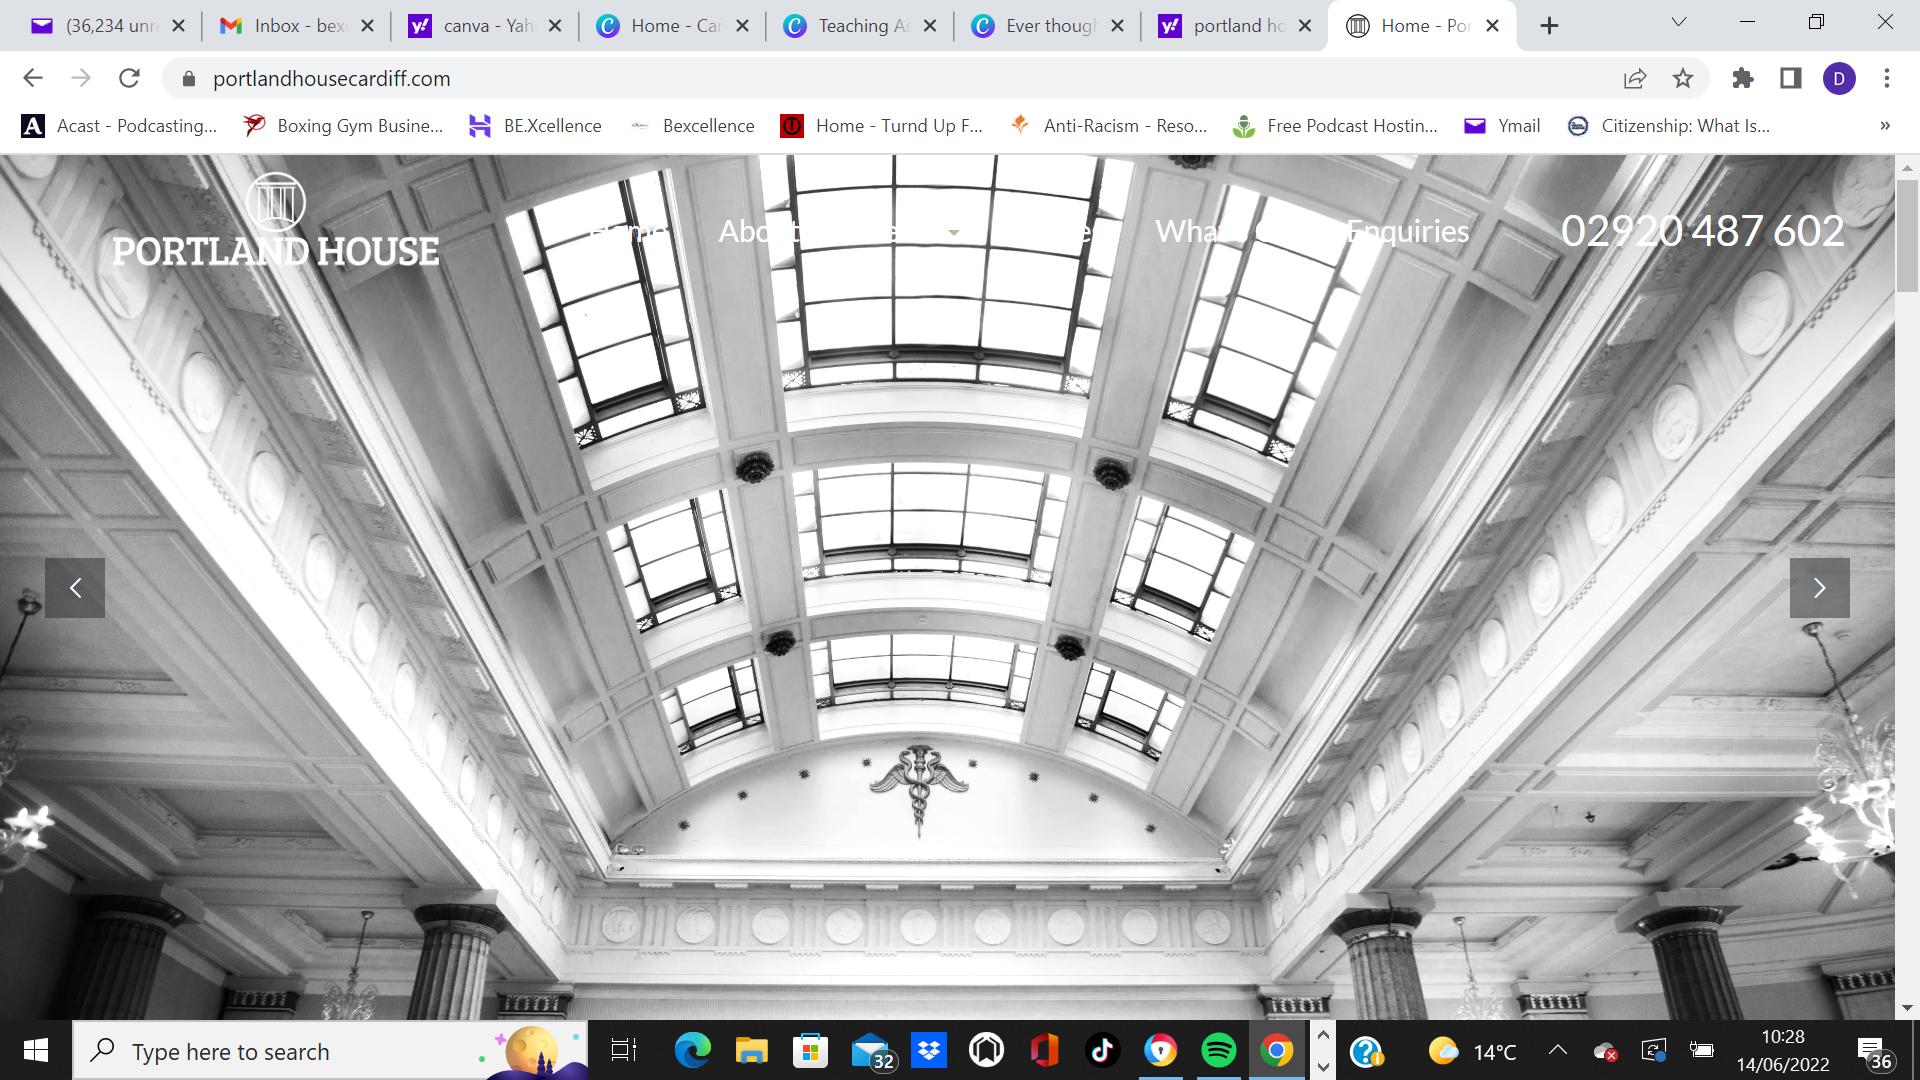
Task: Open the Enquiries navigation link
Action: 1408,231
